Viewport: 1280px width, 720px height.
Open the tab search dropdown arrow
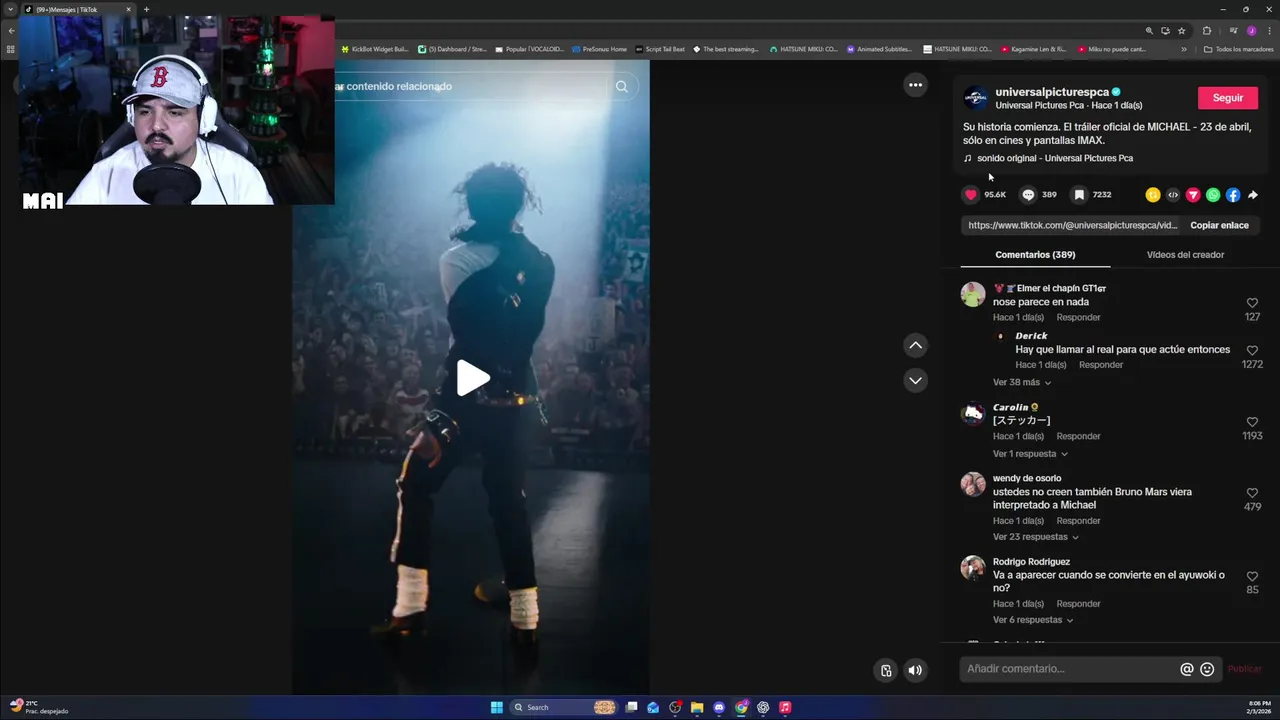click(x=11, y=9)
